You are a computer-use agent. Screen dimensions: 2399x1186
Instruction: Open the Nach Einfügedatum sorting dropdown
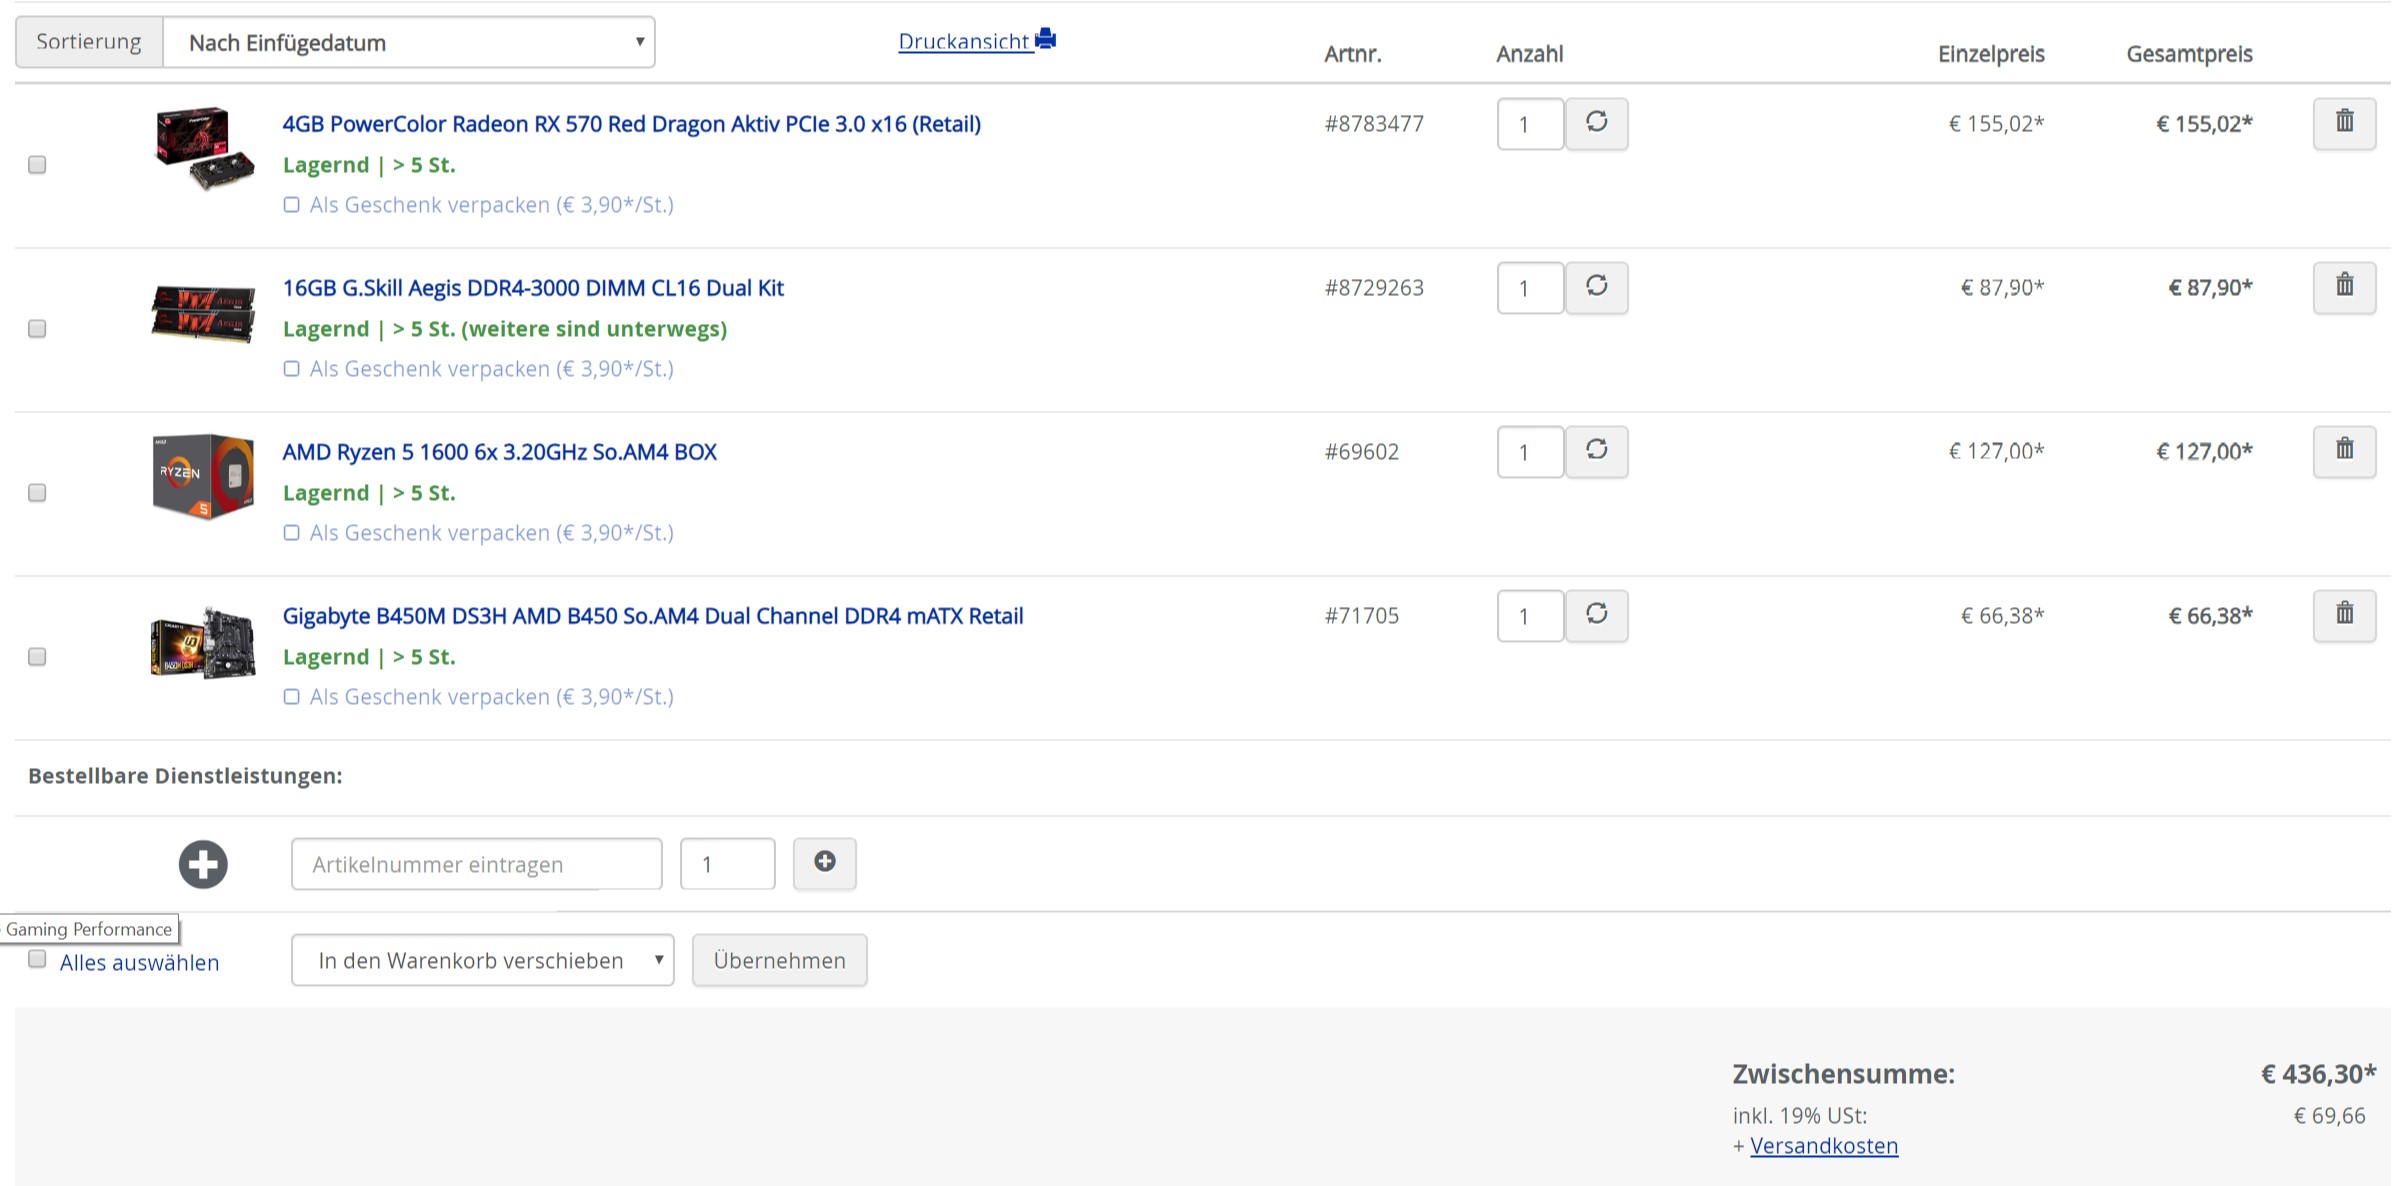point(409,42)
